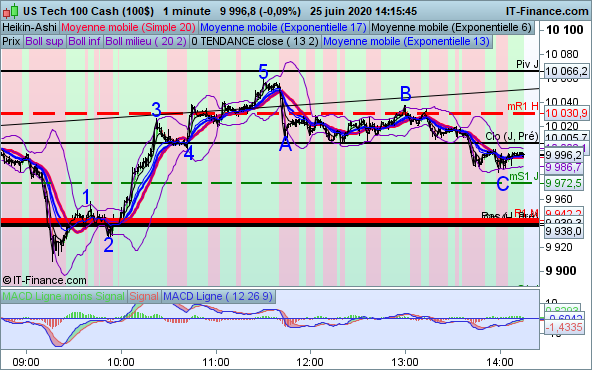Click the 10 100 price axis label
The width and height of the screenshot is (592, 370).
click(565, 30)
